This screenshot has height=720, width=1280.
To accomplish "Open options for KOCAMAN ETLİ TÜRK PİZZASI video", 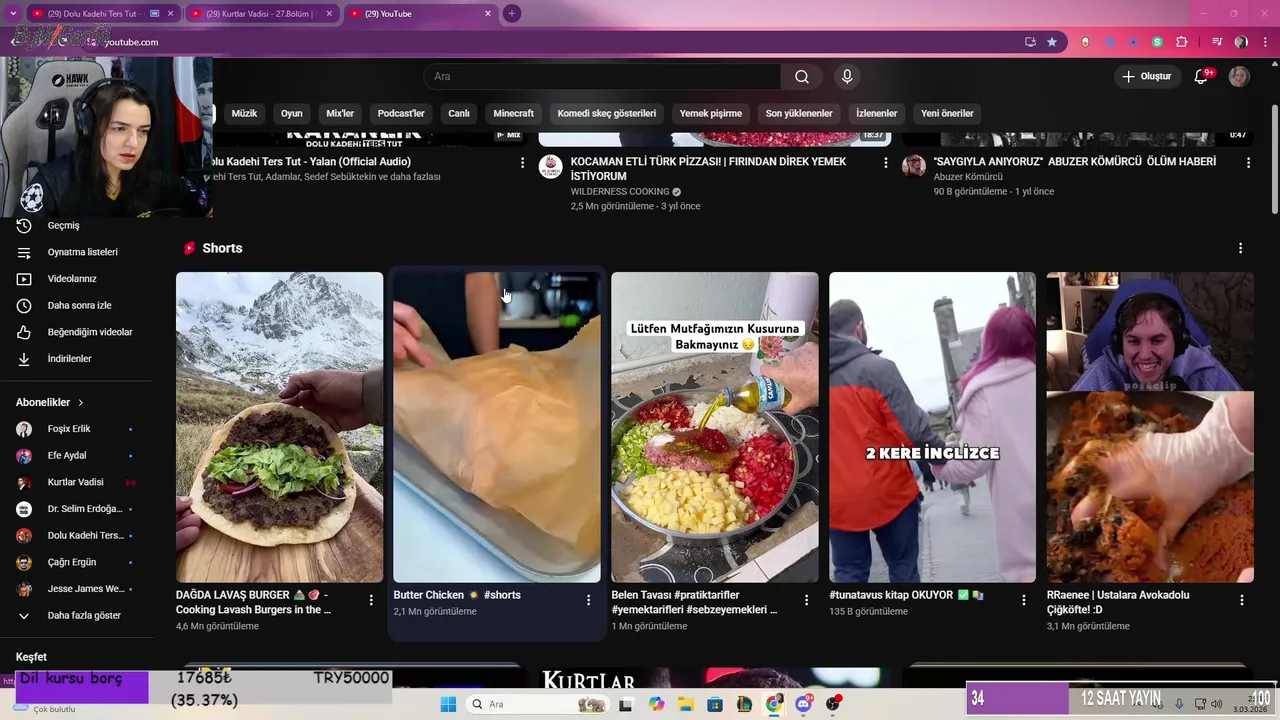I will point(885,162).
